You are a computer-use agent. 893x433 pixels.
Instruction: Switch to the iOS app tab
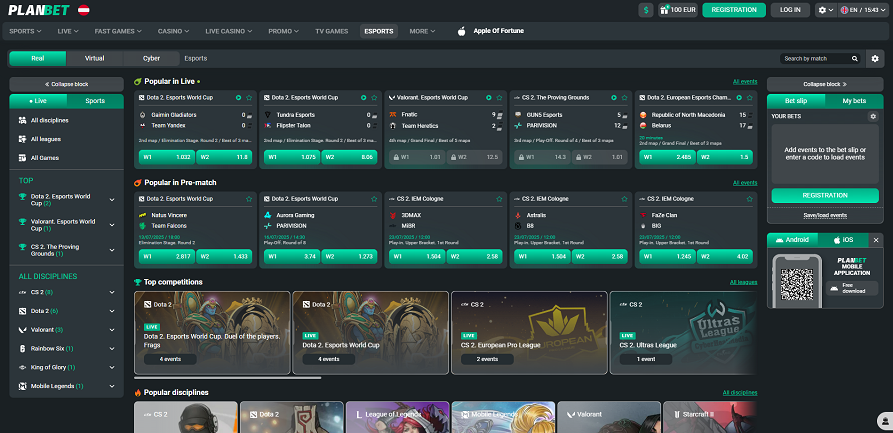pyautogui.click(x=843, y=240)
